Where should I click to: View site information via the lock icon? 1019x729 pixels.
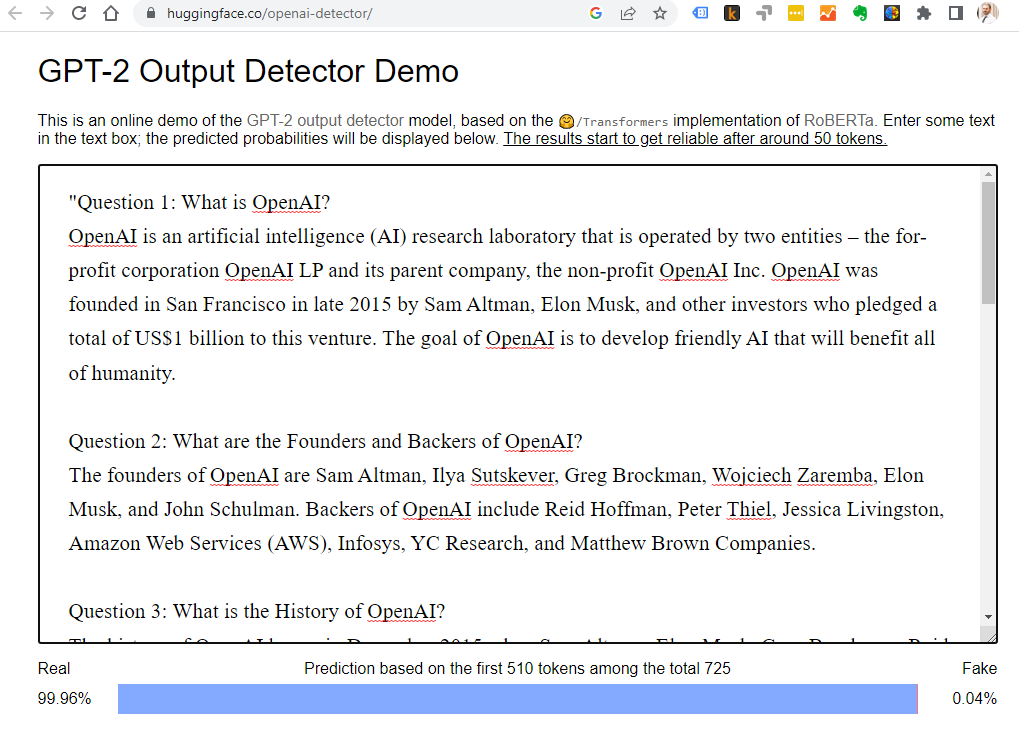coord(151,13)
